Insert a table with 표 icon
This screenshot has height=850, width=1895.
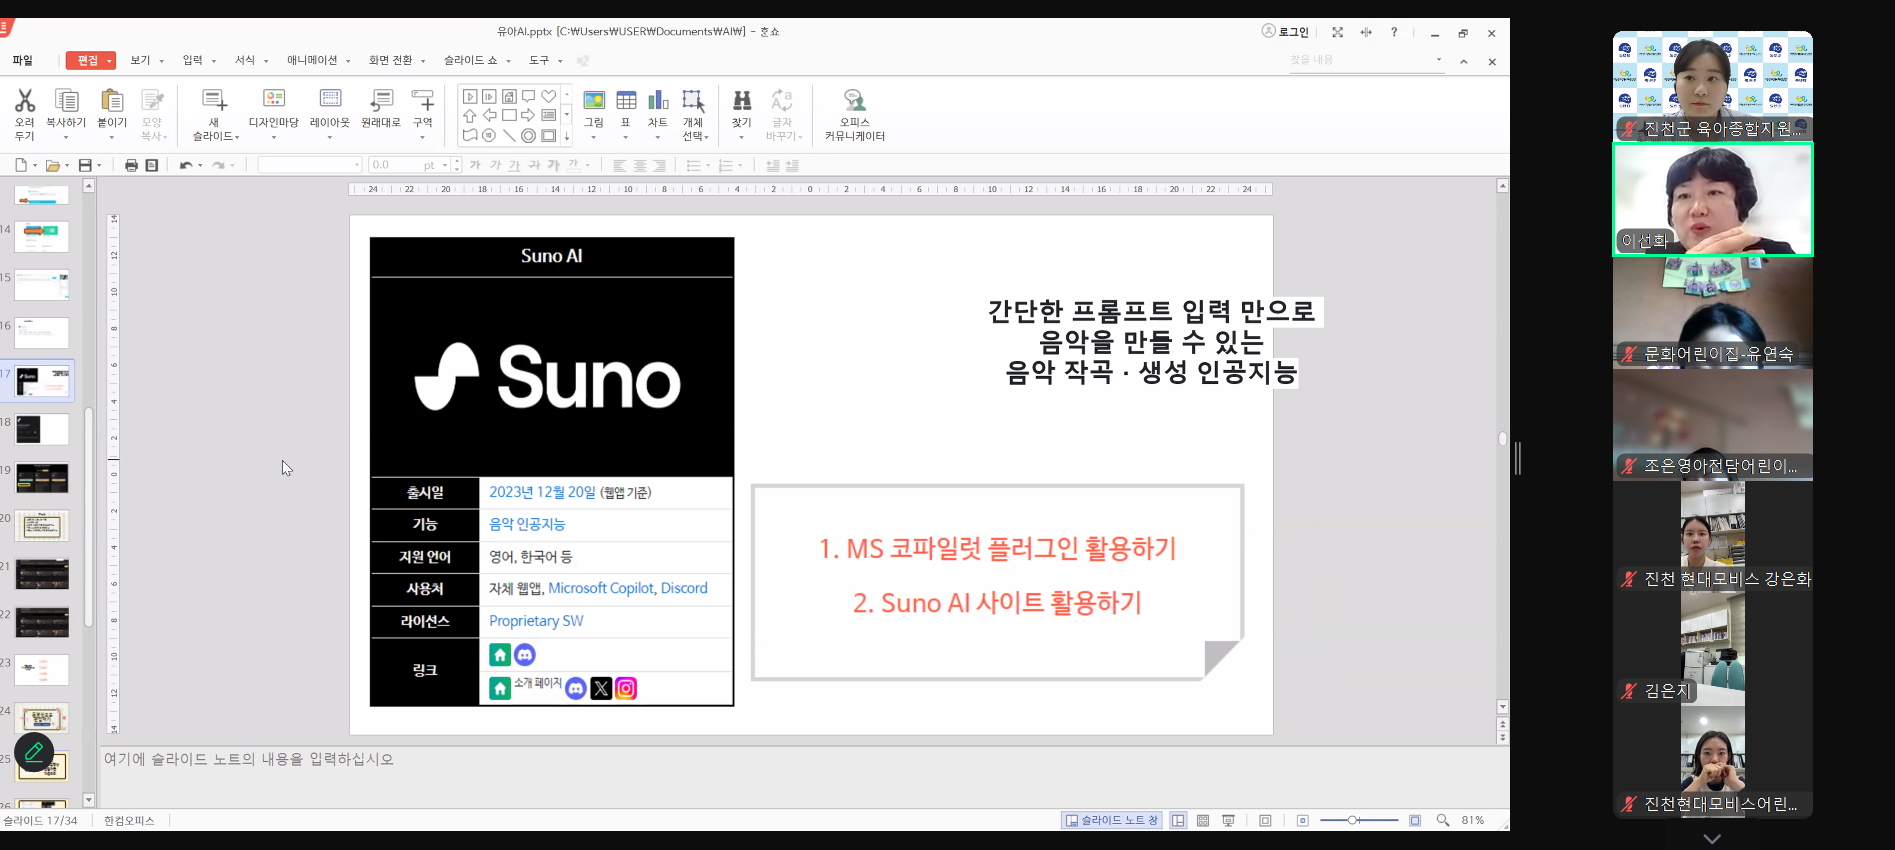point(626,100)
